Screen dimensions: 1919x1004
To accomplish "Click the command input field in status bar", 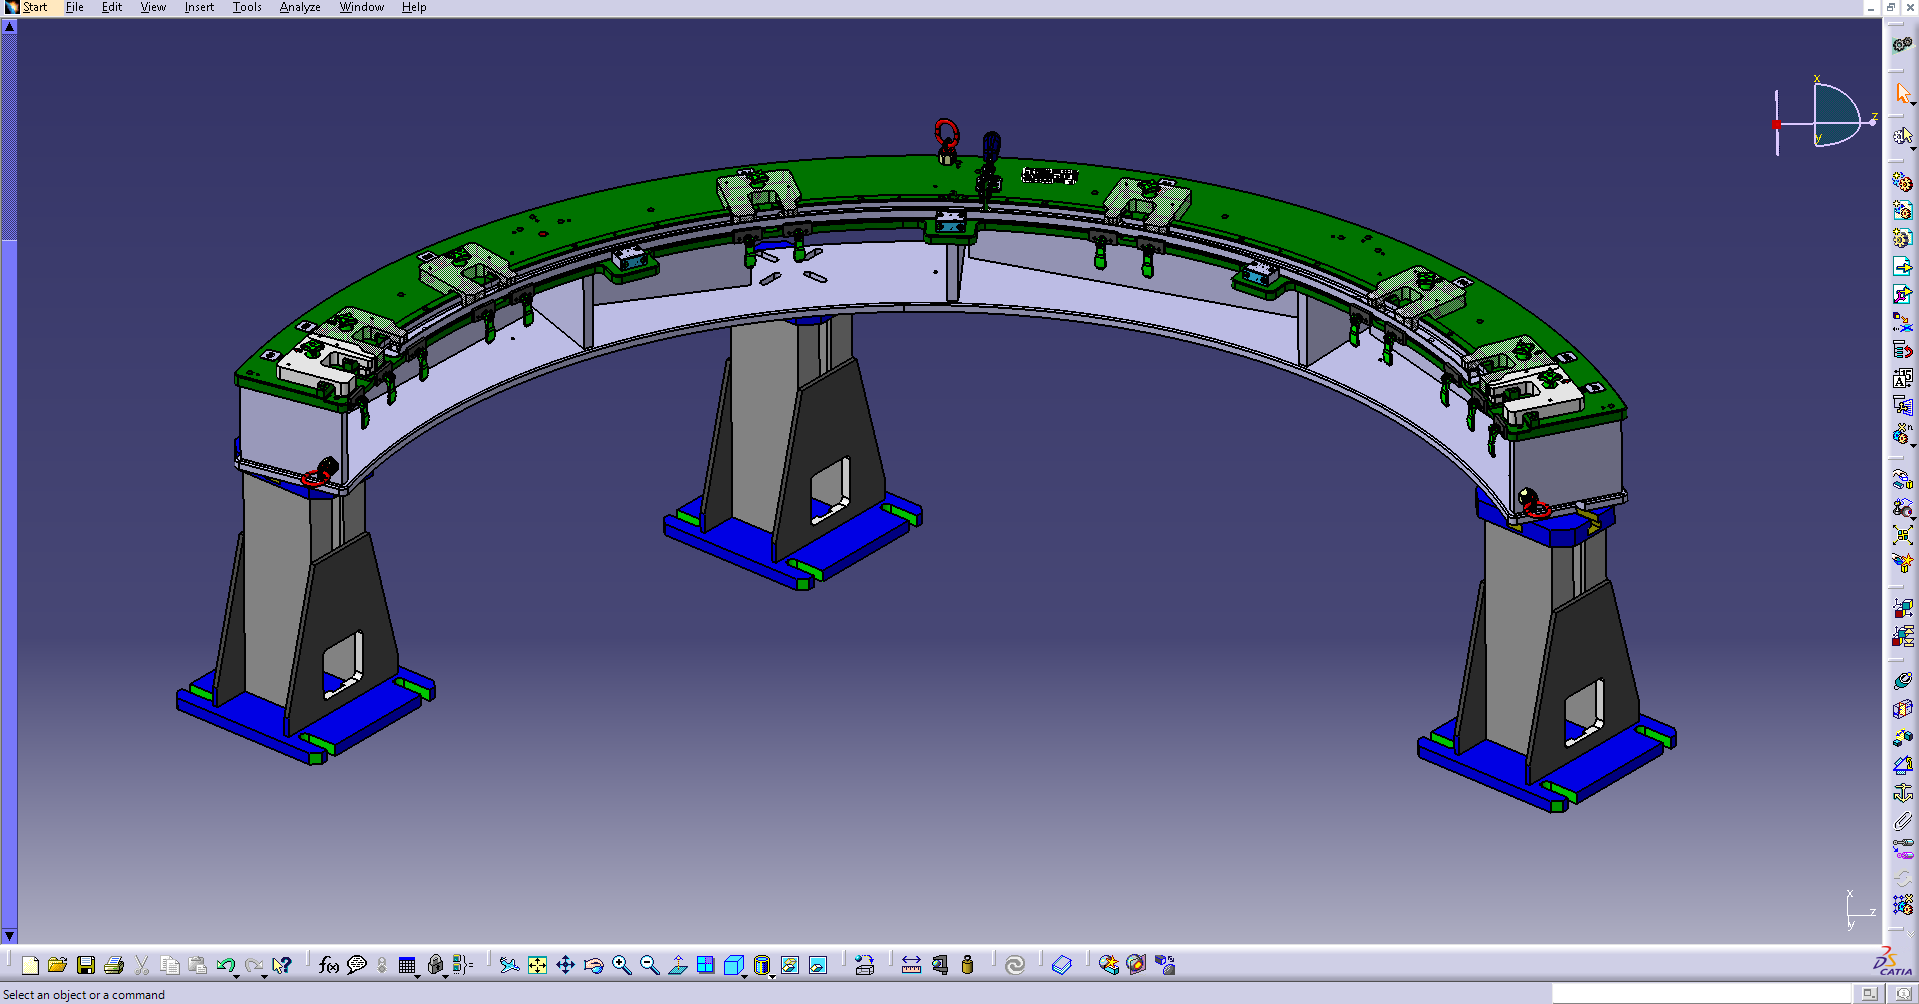I will pyautogui.click(x=1700, y=994).
